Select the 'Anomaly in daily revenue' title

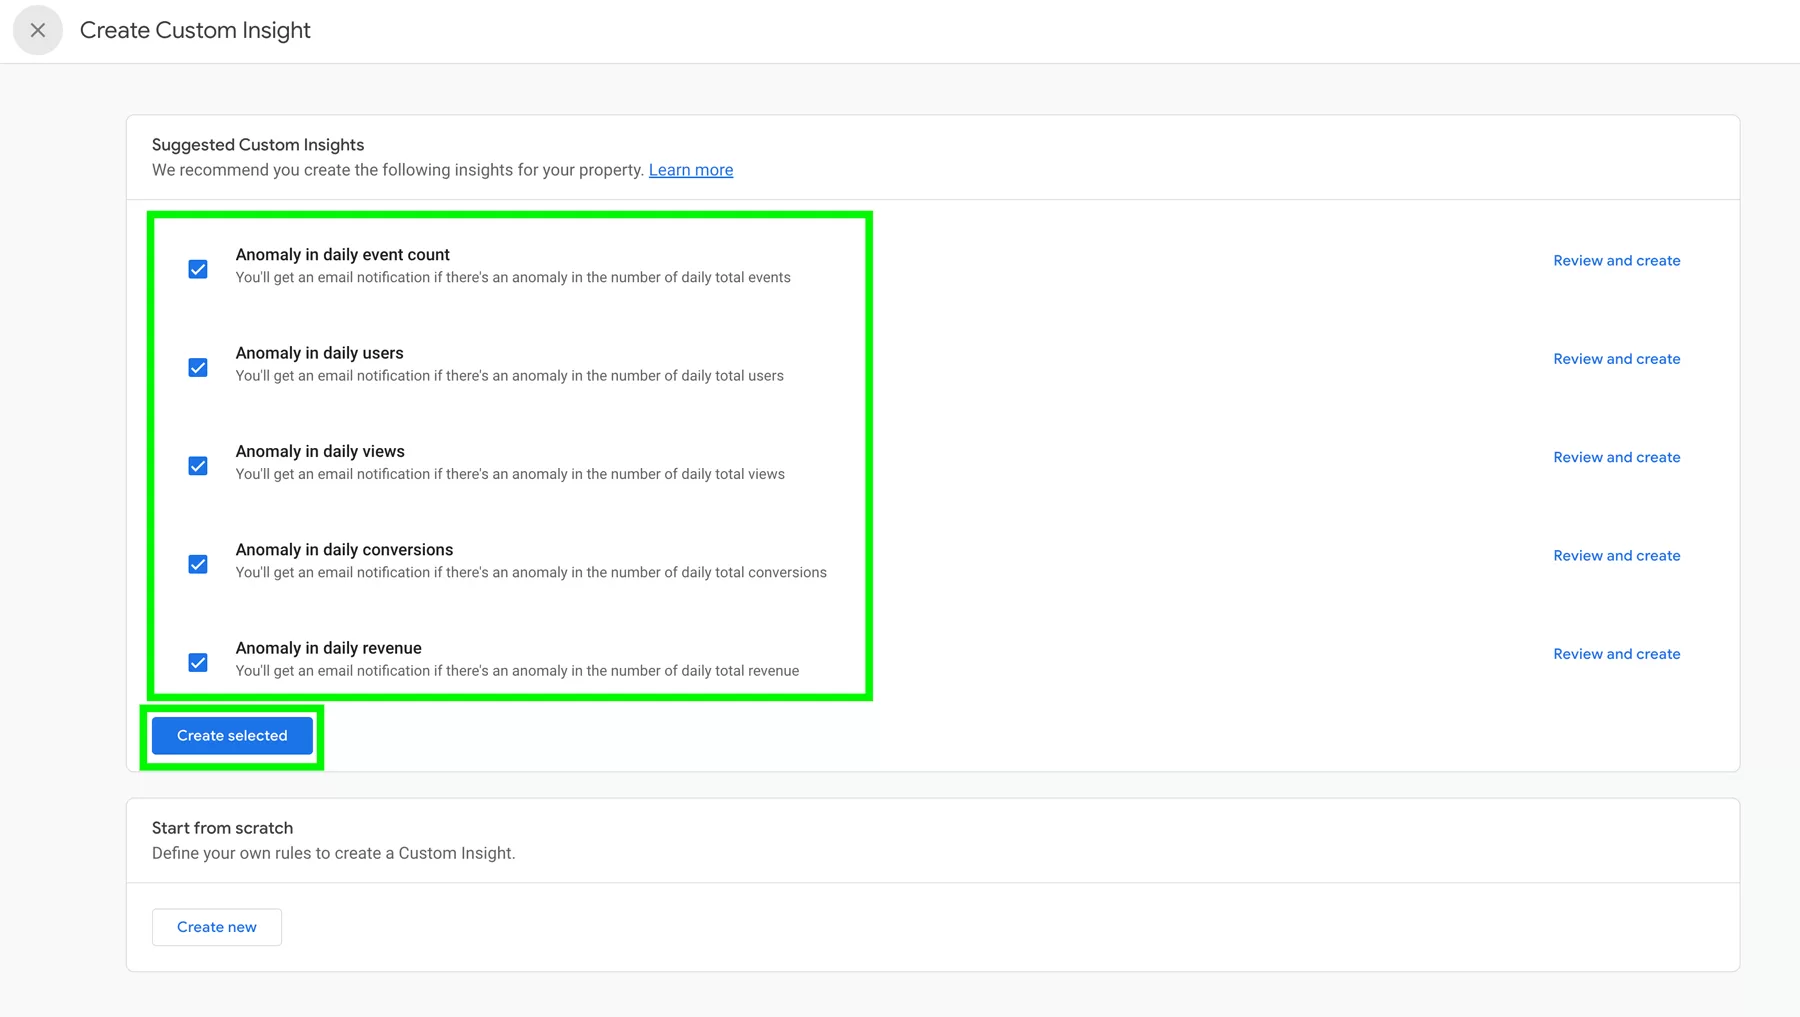coord(329,648)
